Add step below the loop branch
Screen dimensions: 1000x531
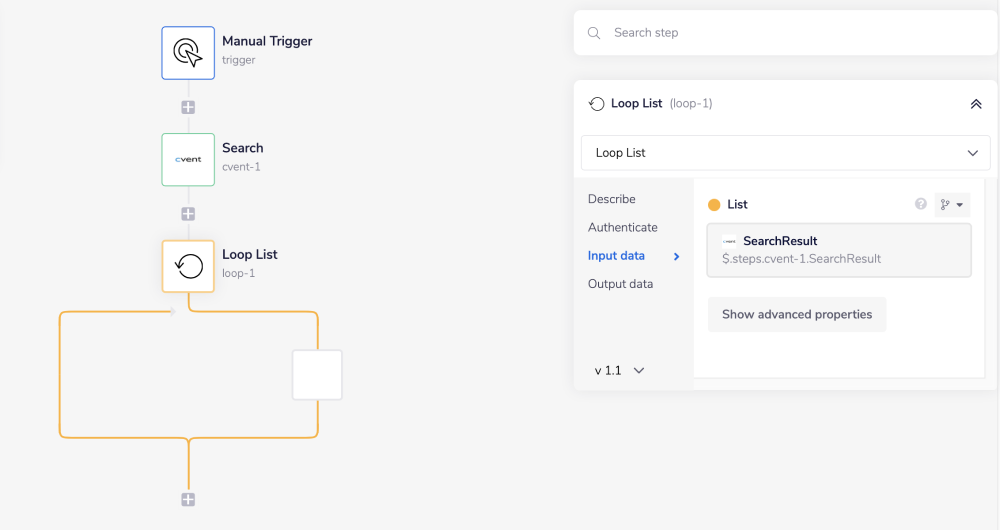(x=188, y=500)
